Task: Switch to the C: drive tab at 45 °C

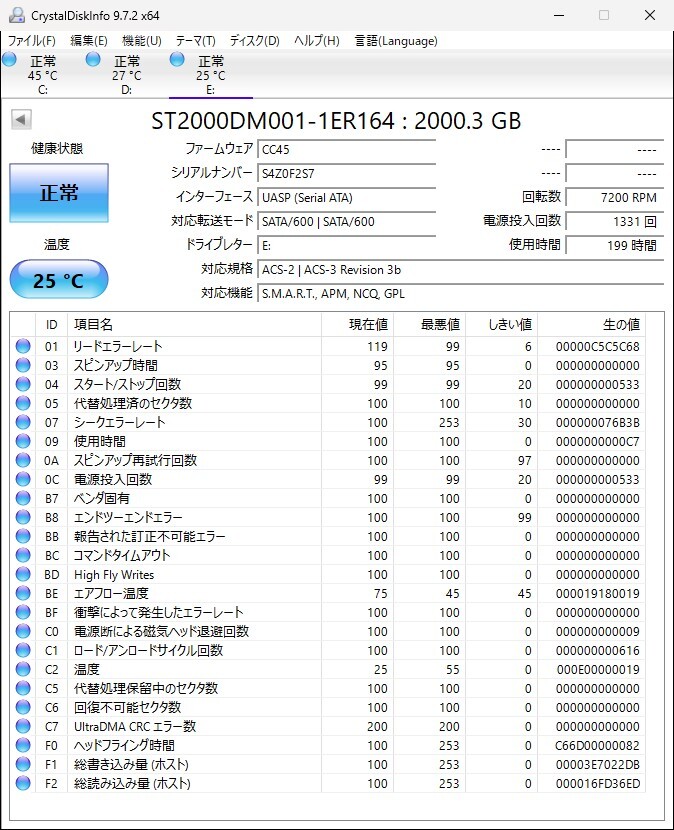Action: point(42,74)
